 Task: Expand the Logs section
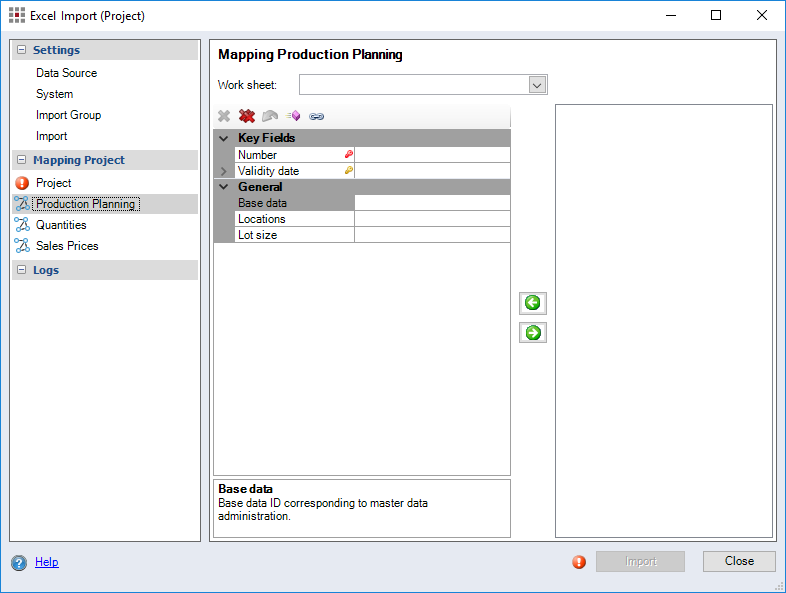21,270
